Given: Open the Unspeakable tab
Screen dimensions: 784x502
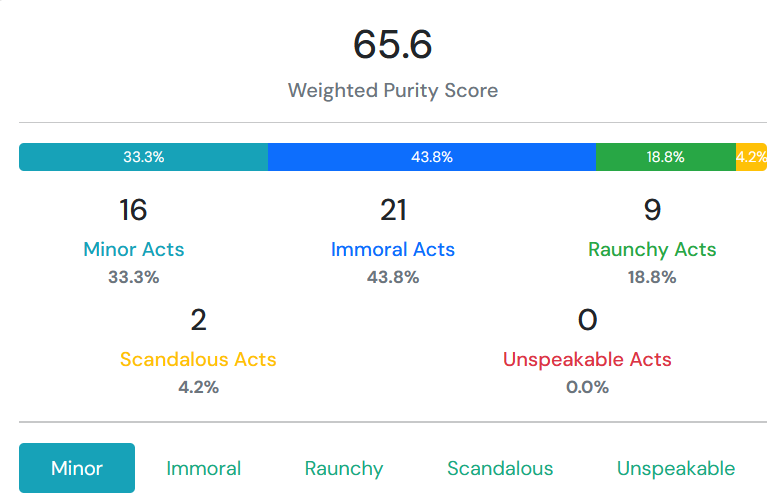Looking at the screenshot, I should point(676,468).
